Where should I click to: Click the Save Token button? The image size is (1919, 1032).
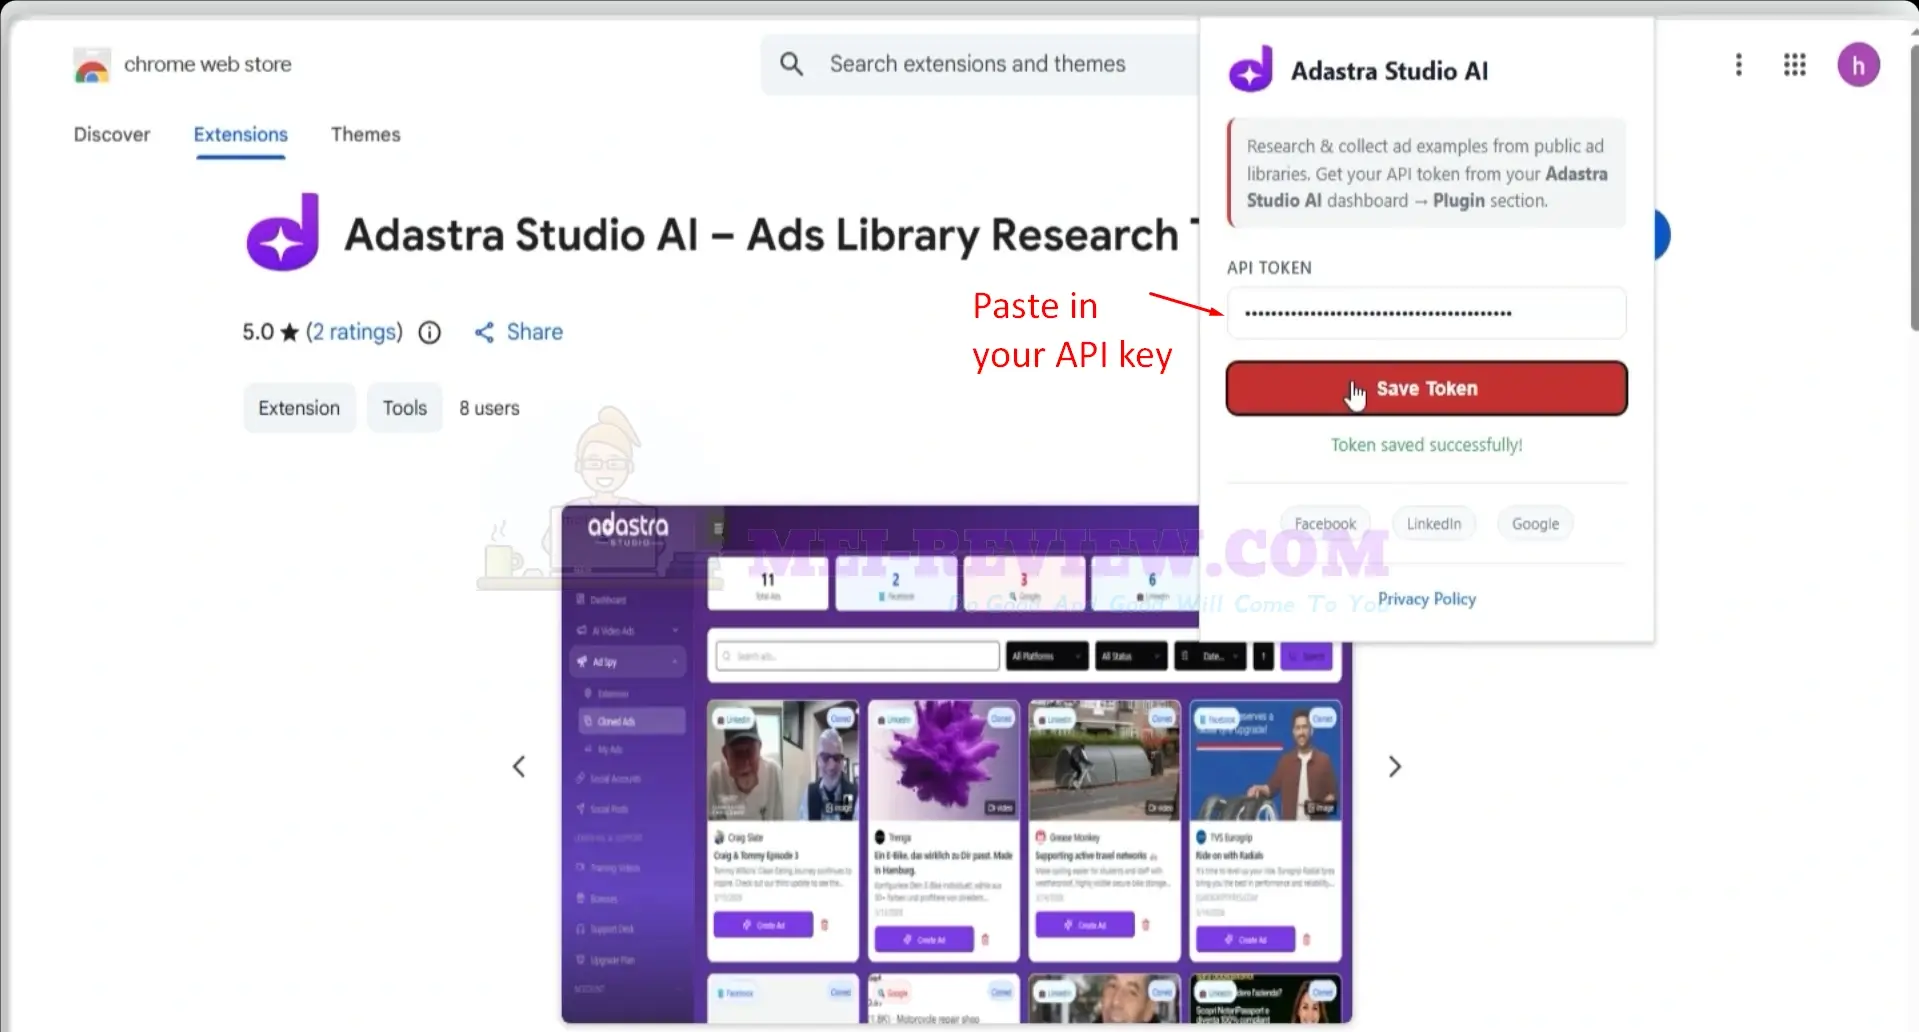click(1427, 388)
